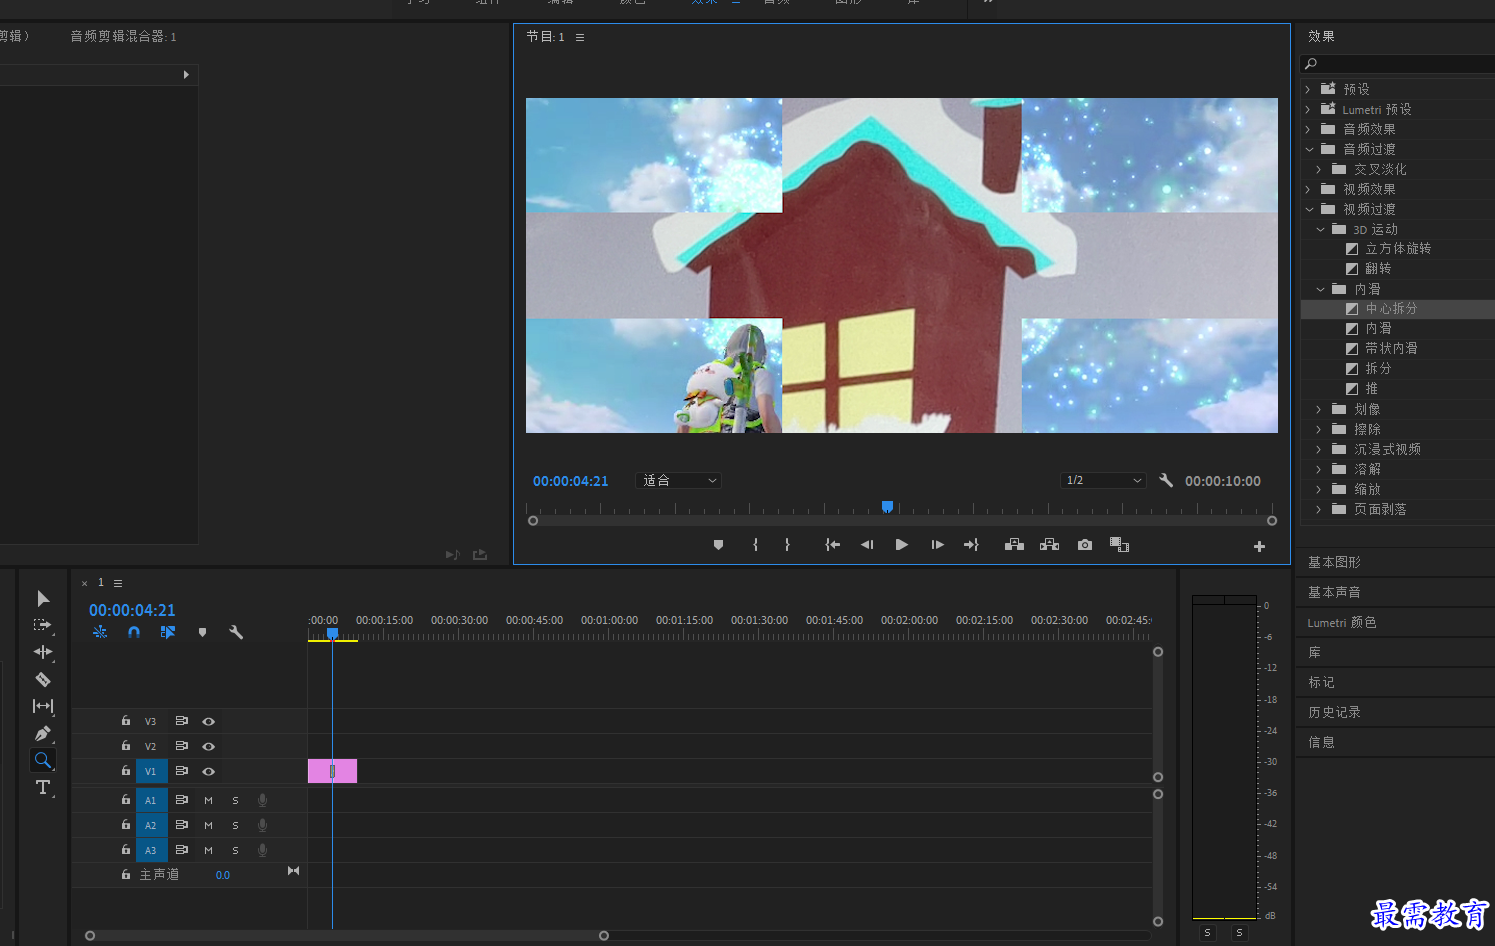Click the Mark Out bracket button

tap(787, 545)
